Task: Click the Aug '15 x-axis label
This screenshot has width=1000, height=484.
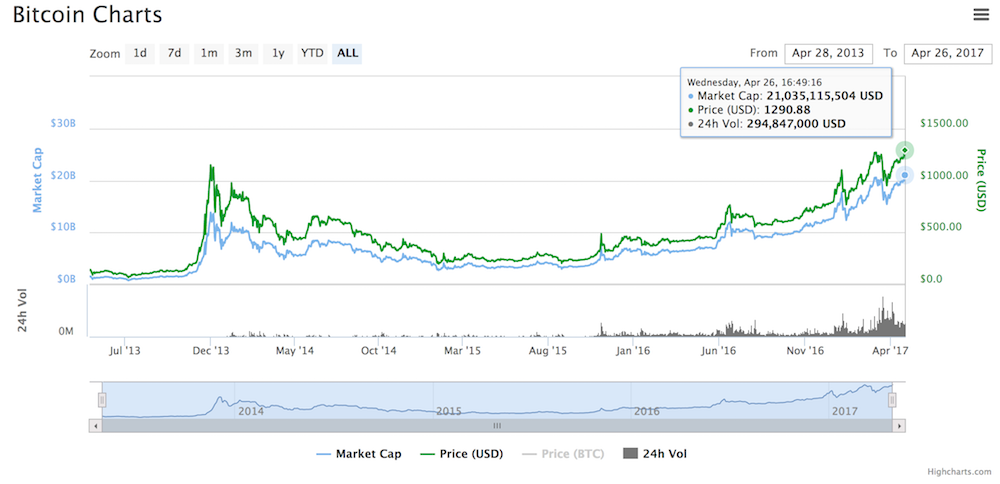Action: [x=547, y=350]
